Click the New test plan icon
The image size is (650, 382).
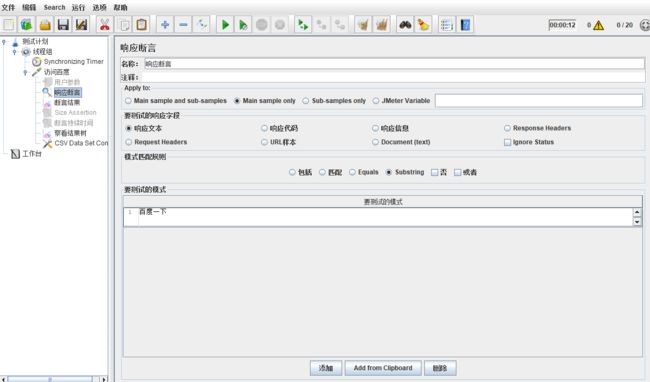(9, 25)
